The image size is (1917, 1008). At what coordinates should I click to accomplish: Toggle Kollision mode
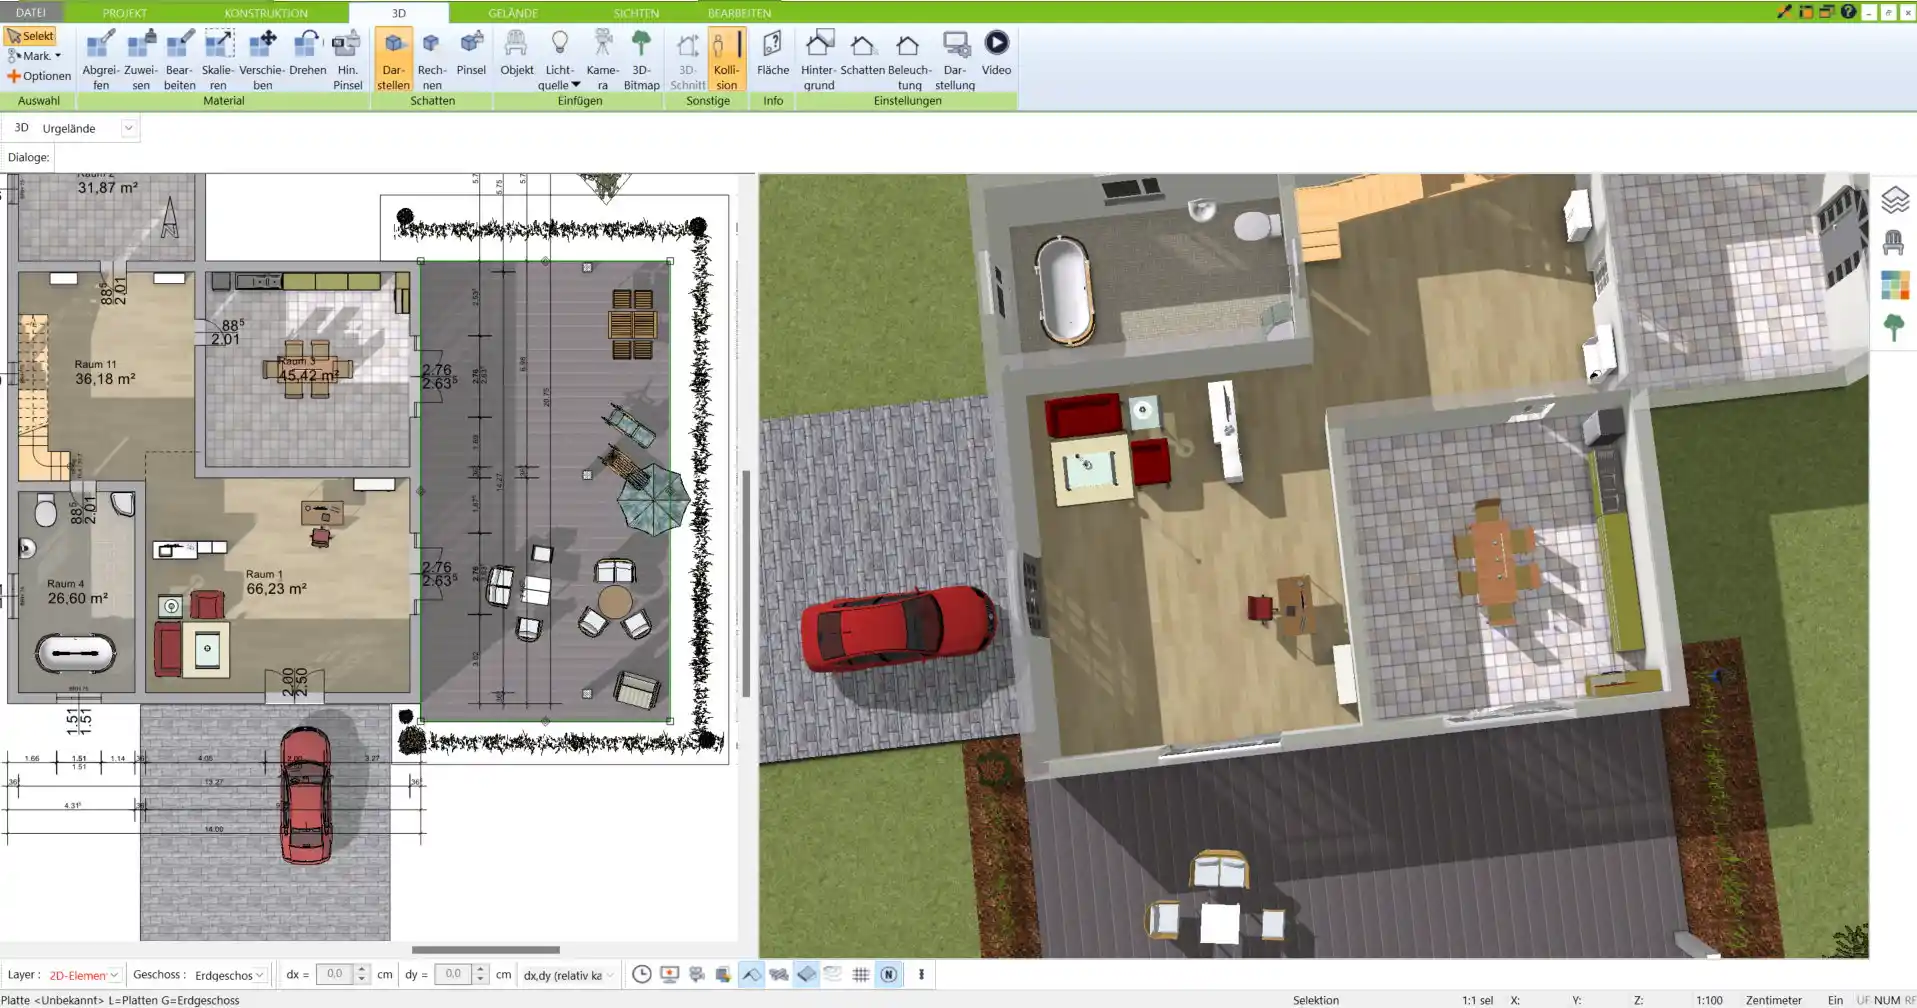tap(727, 59)
